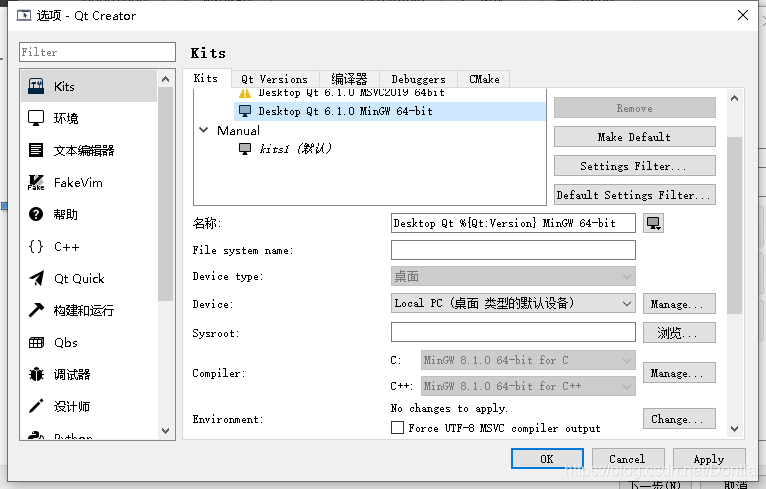
Task: Click the 浏览... button for Sysroot
Action: point(679,333)
